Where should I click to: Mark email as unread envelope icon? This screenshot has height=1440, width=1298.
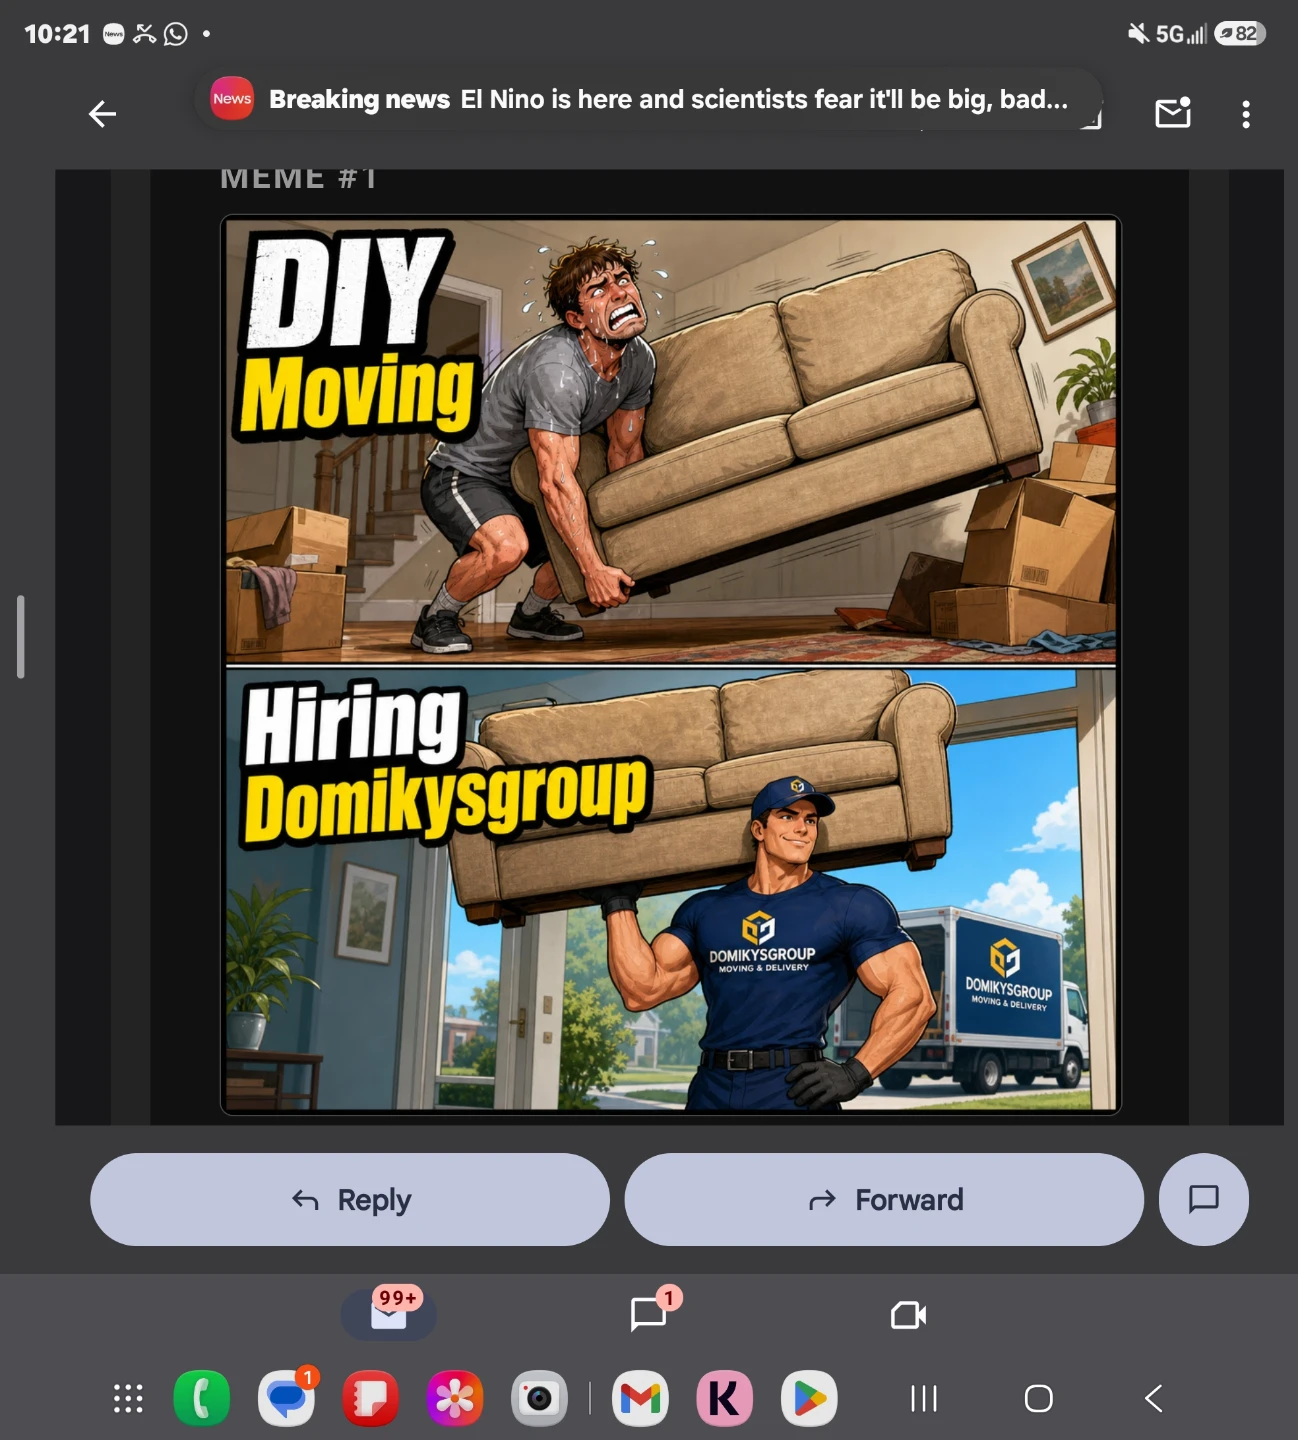1173,113
